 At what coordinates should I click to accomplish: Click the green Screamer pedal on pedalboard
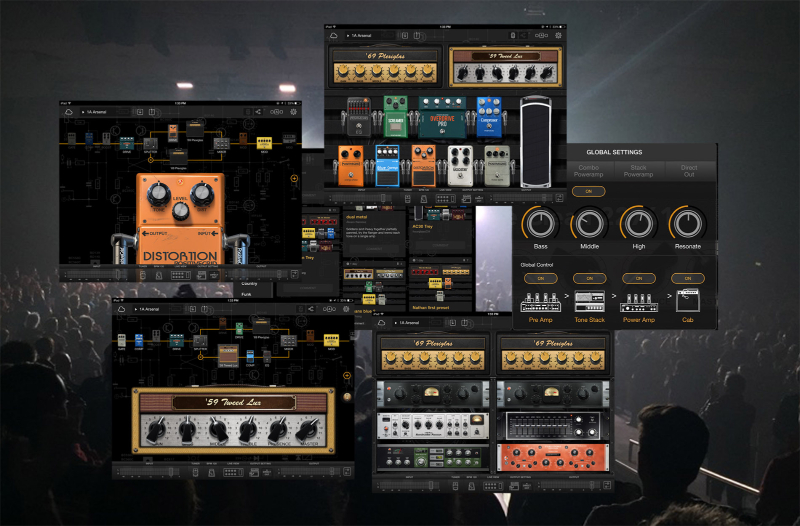(x=395, y=116)
